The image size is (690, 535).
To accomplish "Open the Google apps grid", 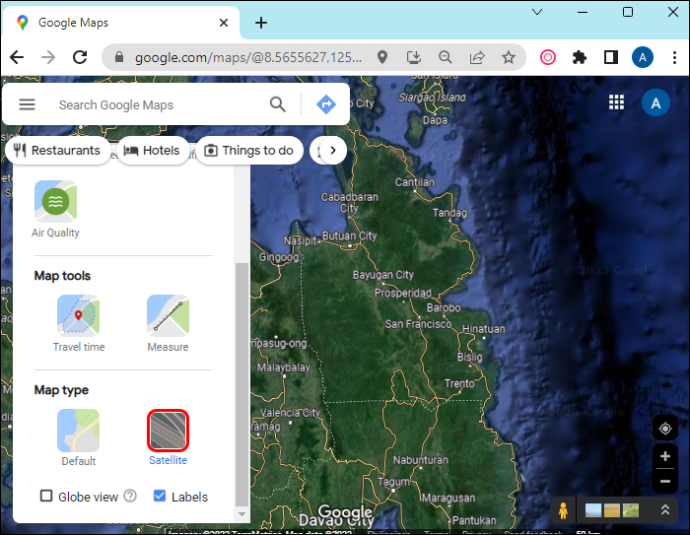I will click(616, 103).
